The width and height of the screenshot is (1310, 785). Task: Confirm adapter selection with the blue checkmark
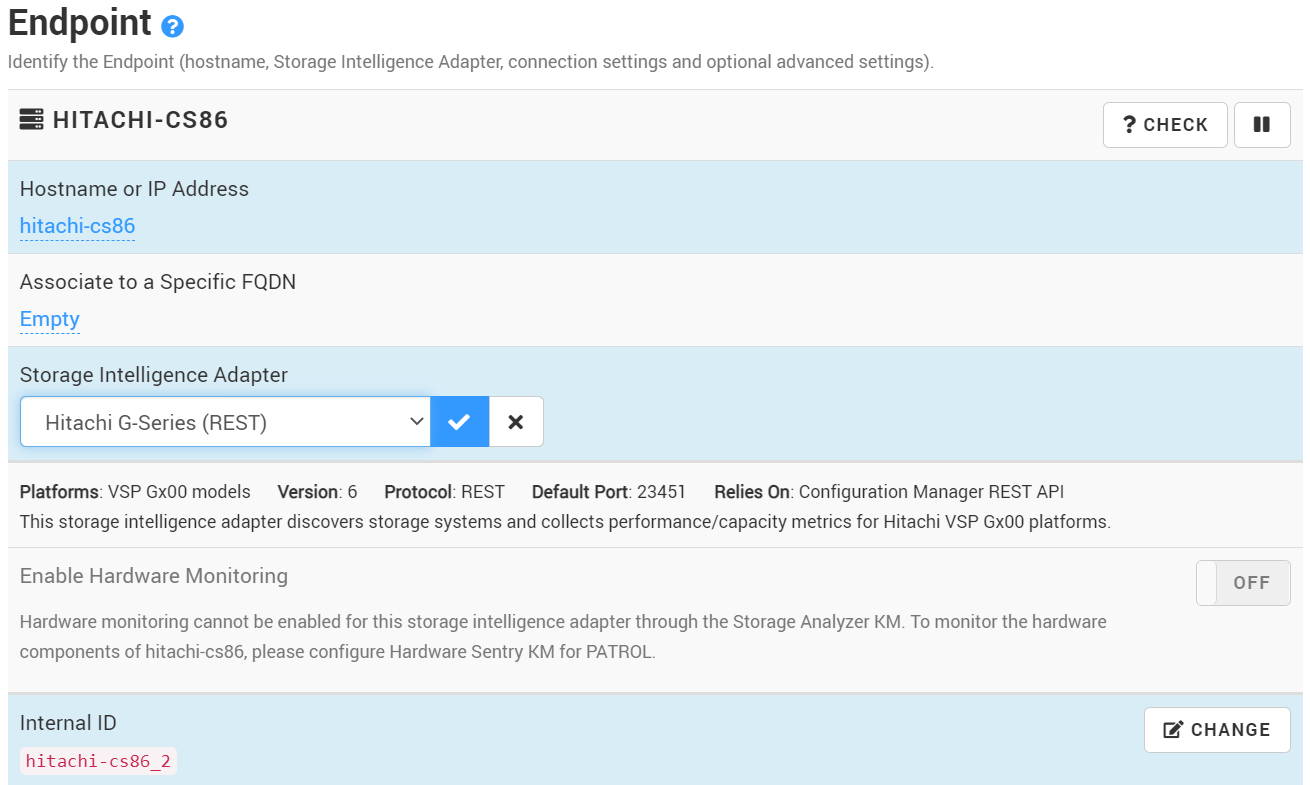tap(459, 421)
